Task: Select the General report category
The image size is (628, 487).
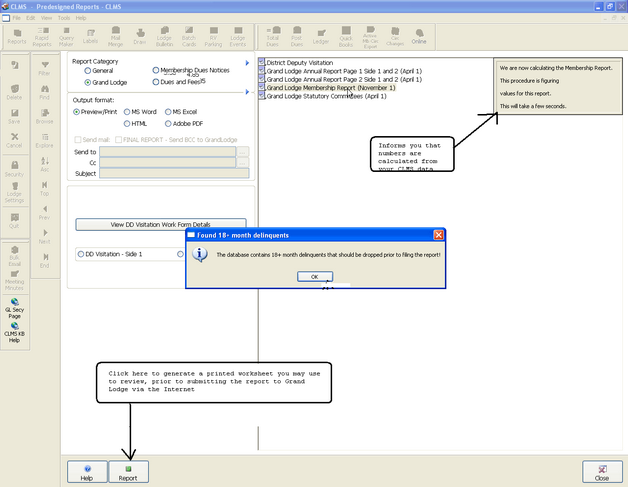Action: point(89,71)
